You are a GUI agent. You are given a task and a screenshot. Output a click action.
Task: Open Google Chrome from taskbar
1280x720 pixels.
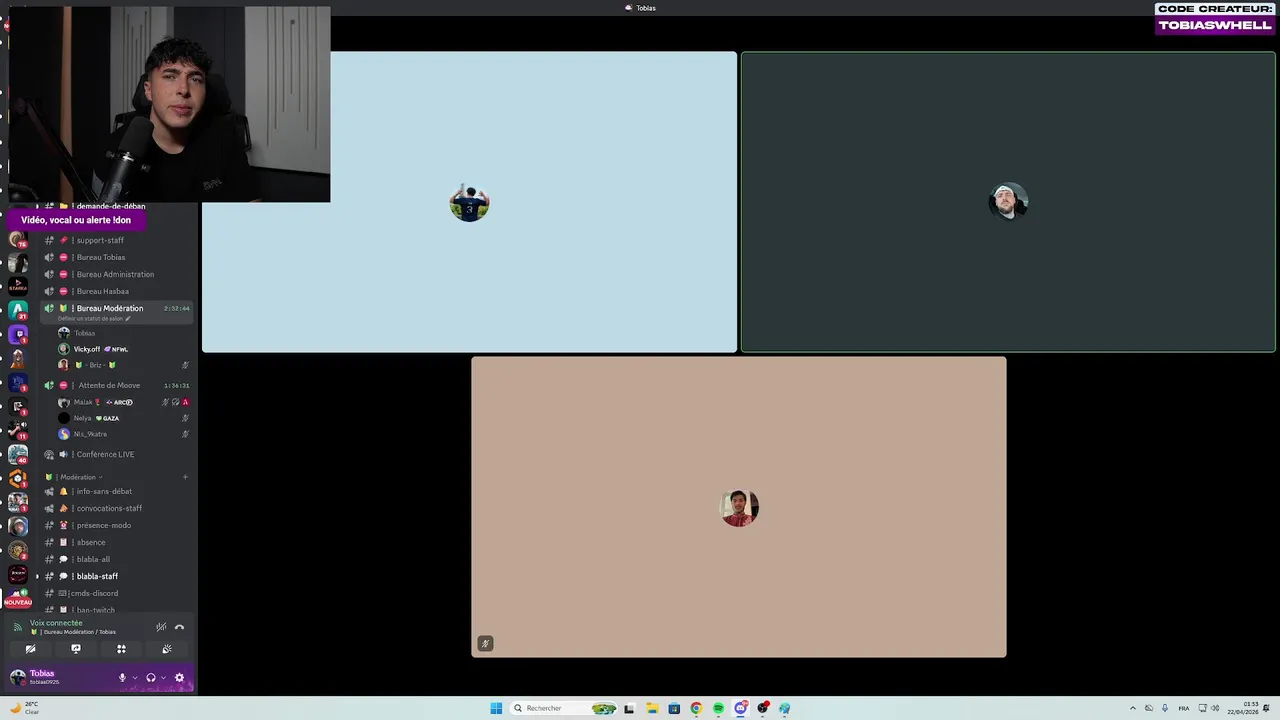point(696,708)
